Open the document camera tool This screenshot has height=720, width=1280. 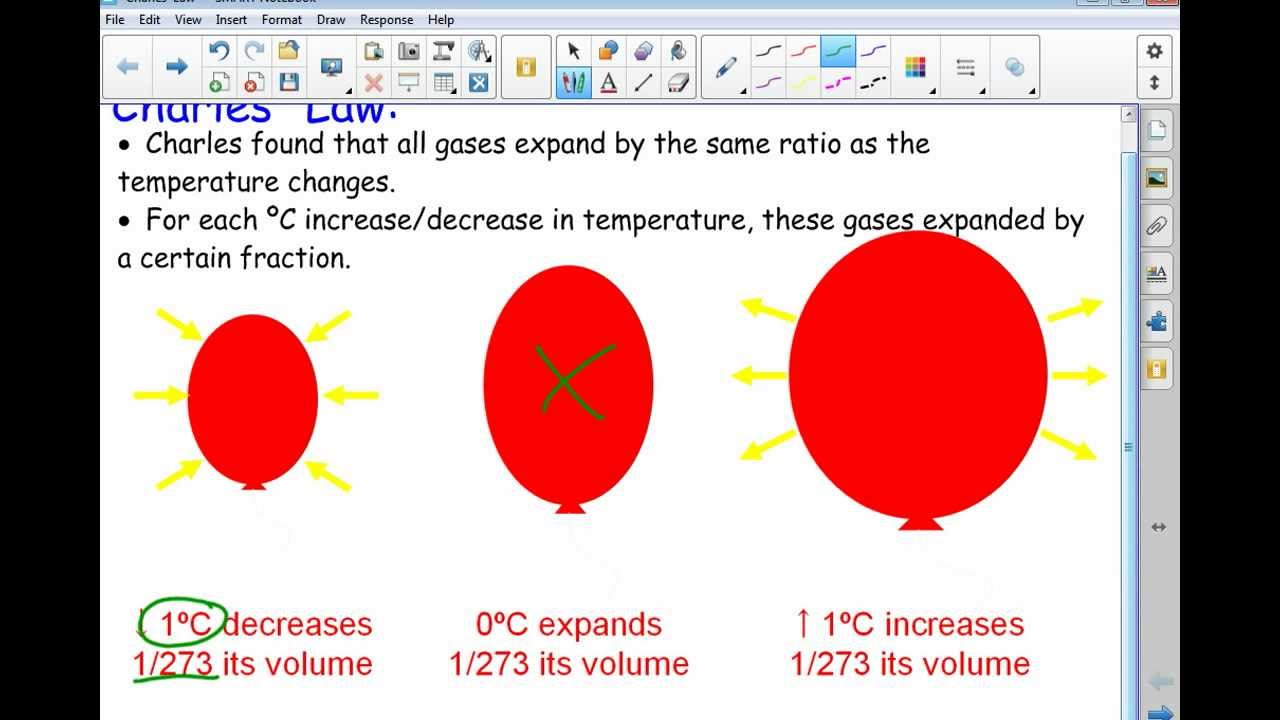[444, 51]
